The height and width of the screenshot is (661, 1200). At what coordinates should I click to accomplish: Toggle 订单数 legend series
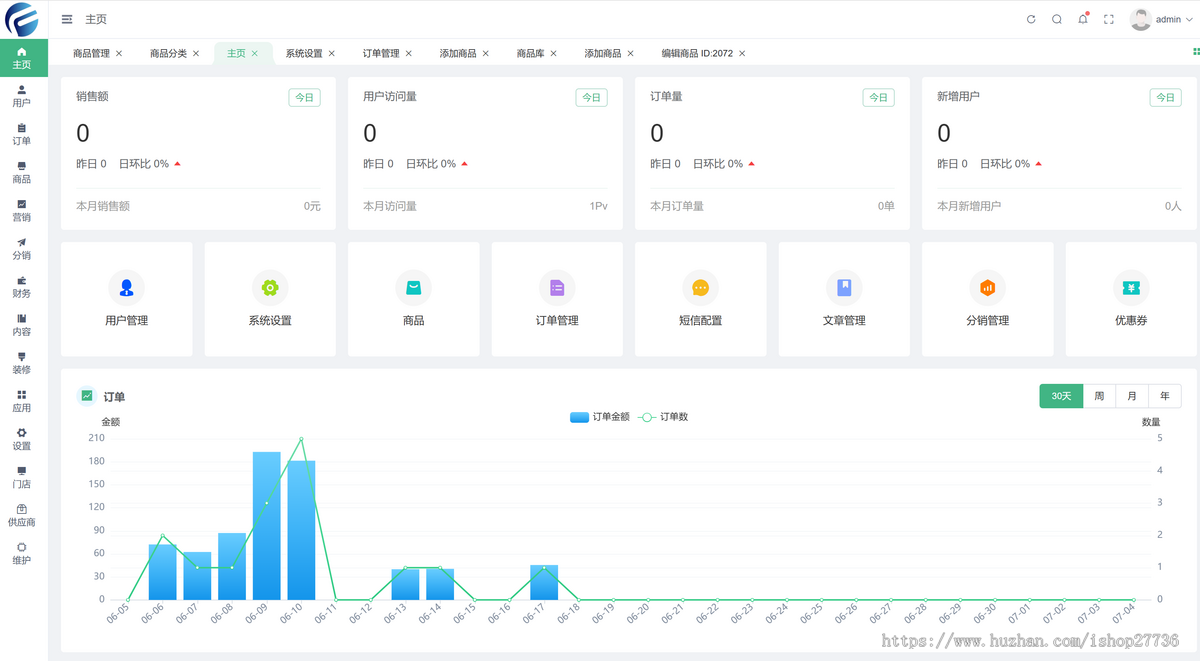(x=663, y=417)
